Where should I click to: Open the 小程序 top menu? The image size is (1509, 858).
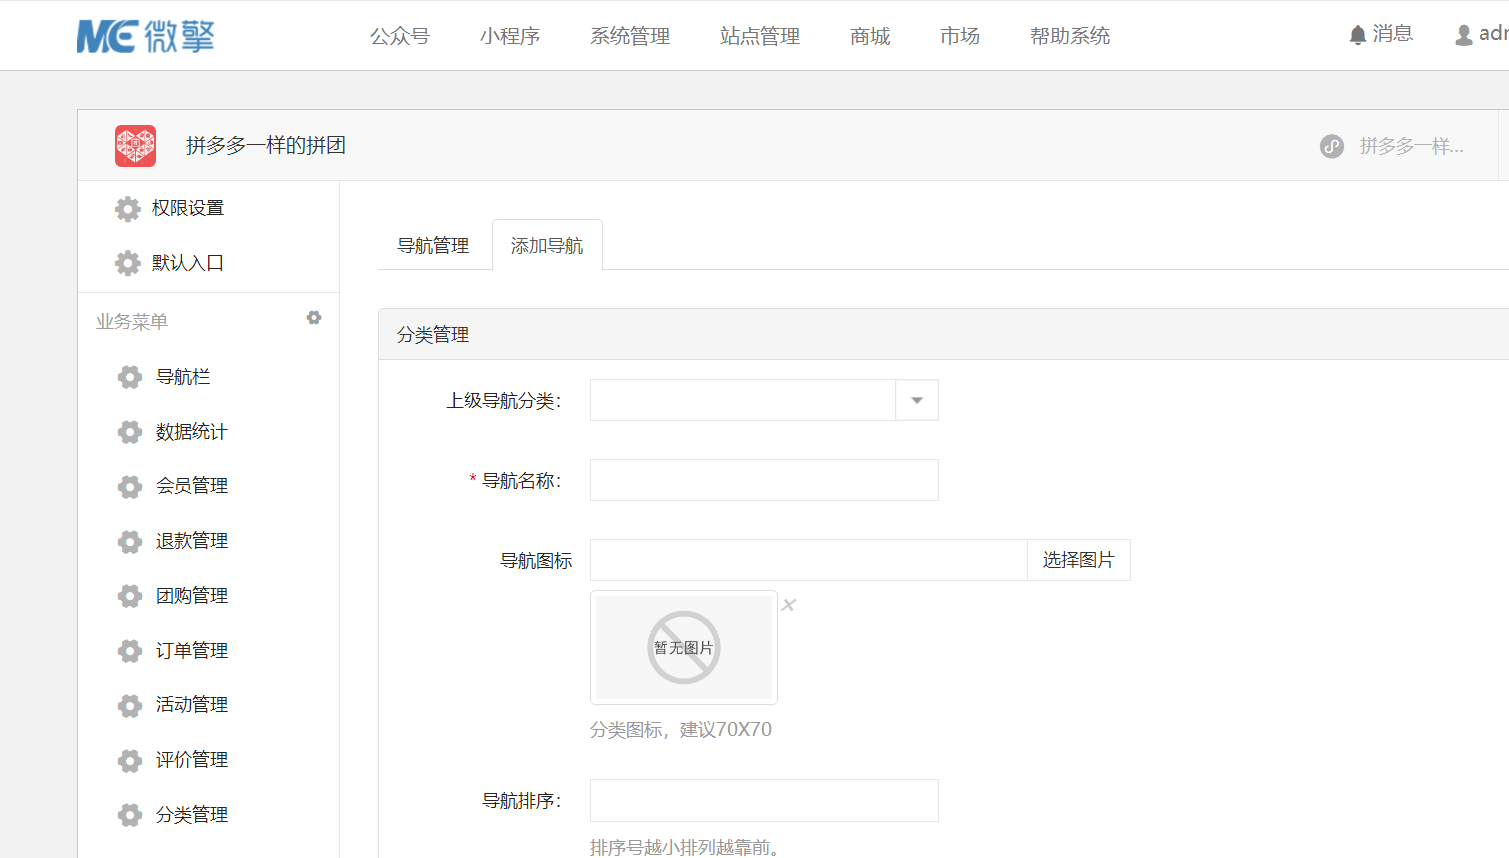tap(510, 36)
